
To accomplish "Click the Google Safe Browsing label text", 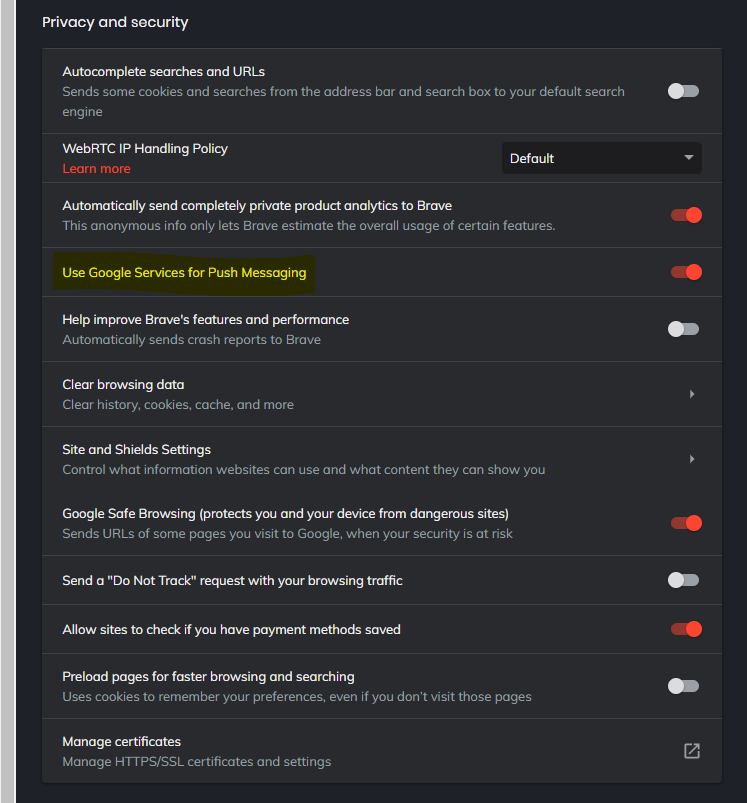I will [285, 514].
